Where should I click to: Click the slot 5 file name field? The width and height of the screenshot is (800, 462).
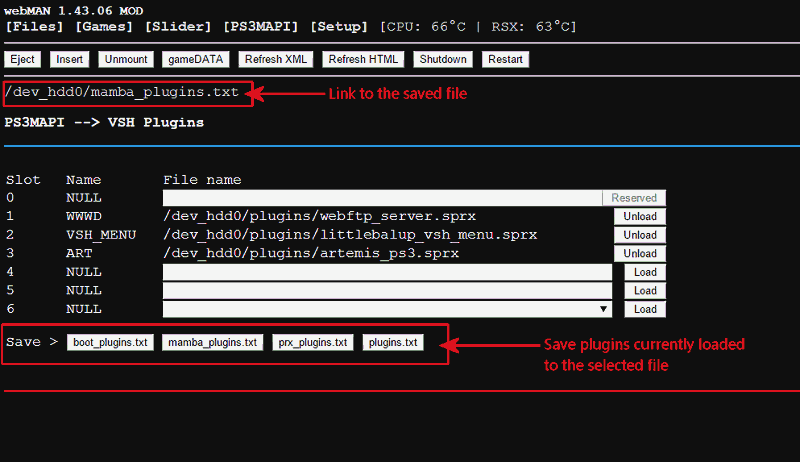387,291
